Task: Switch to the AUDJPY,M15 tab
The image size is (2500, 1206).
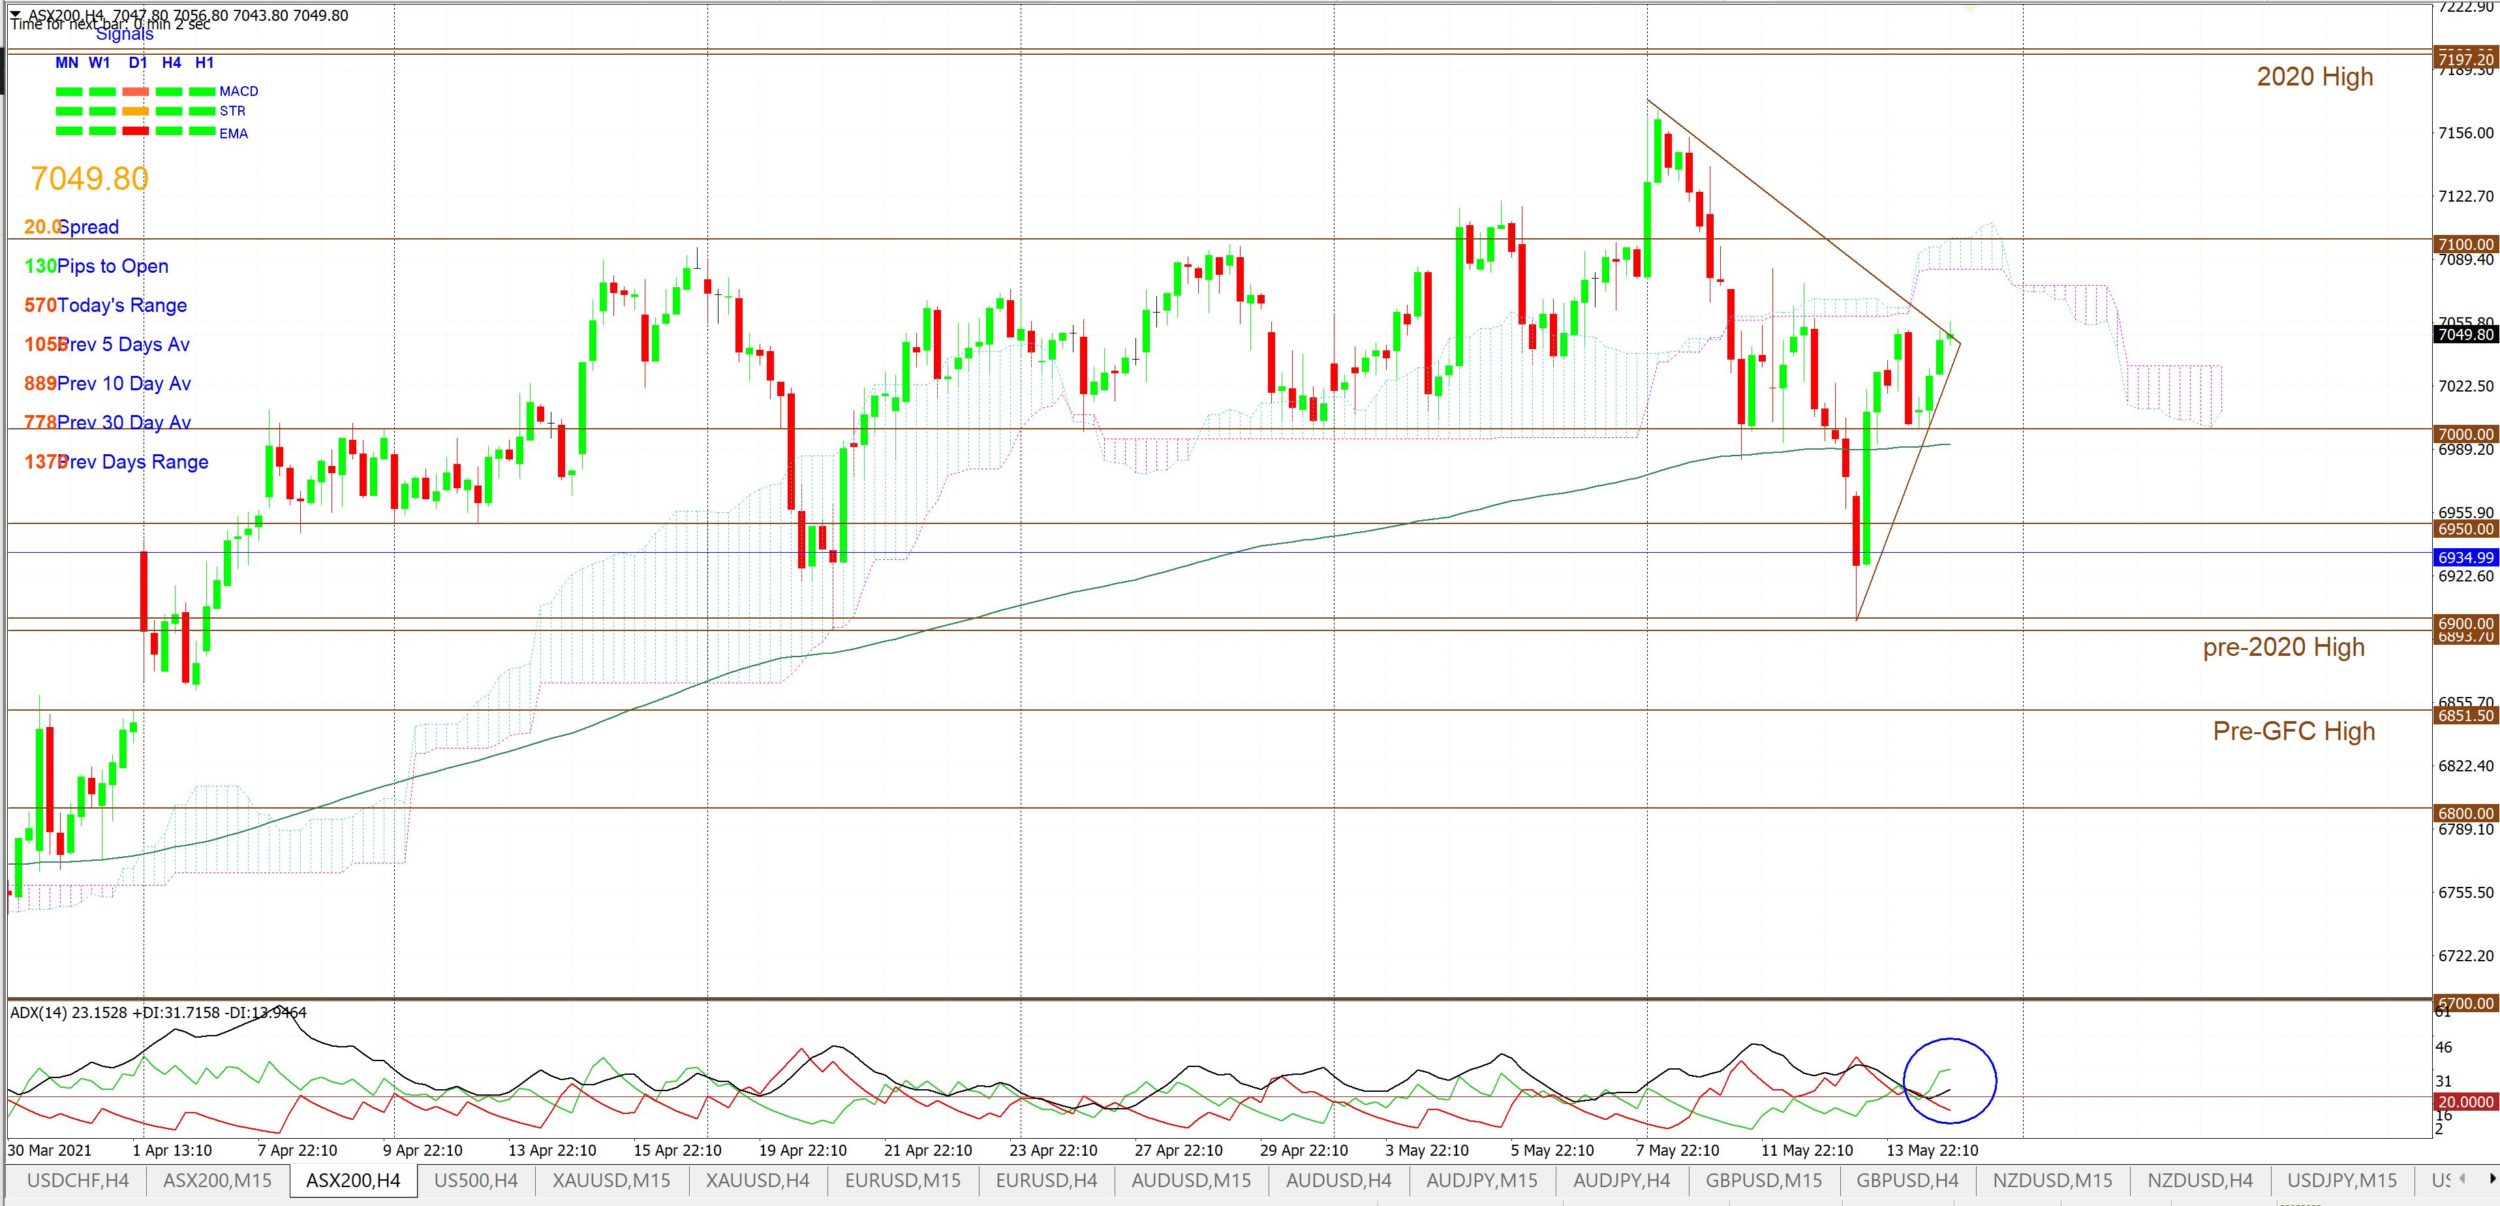Action: point(1482,1180)
